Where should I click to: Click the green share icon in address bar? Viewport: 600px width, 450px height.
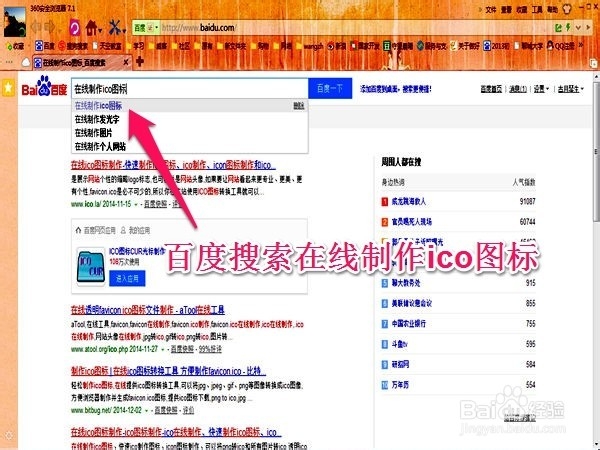point(559,28)
